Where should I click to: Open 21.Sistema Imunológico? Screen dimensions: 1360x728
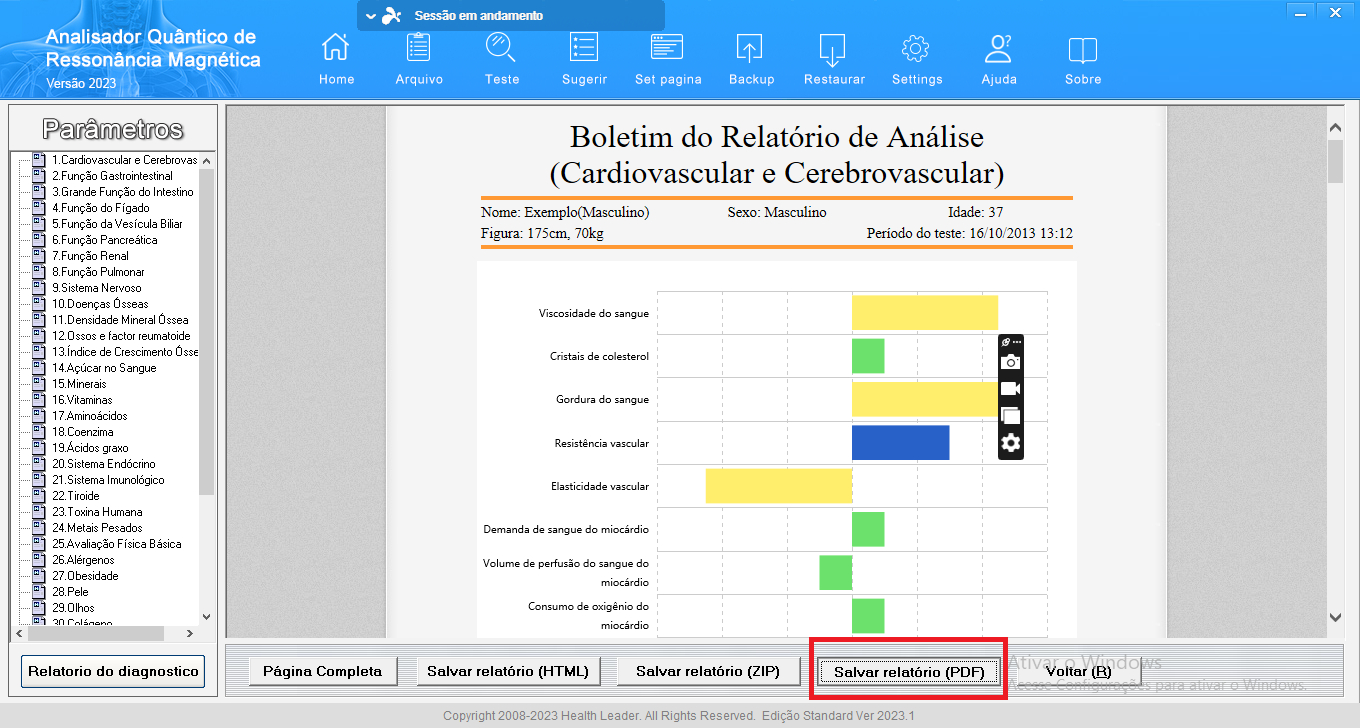[x=108, y=480]
